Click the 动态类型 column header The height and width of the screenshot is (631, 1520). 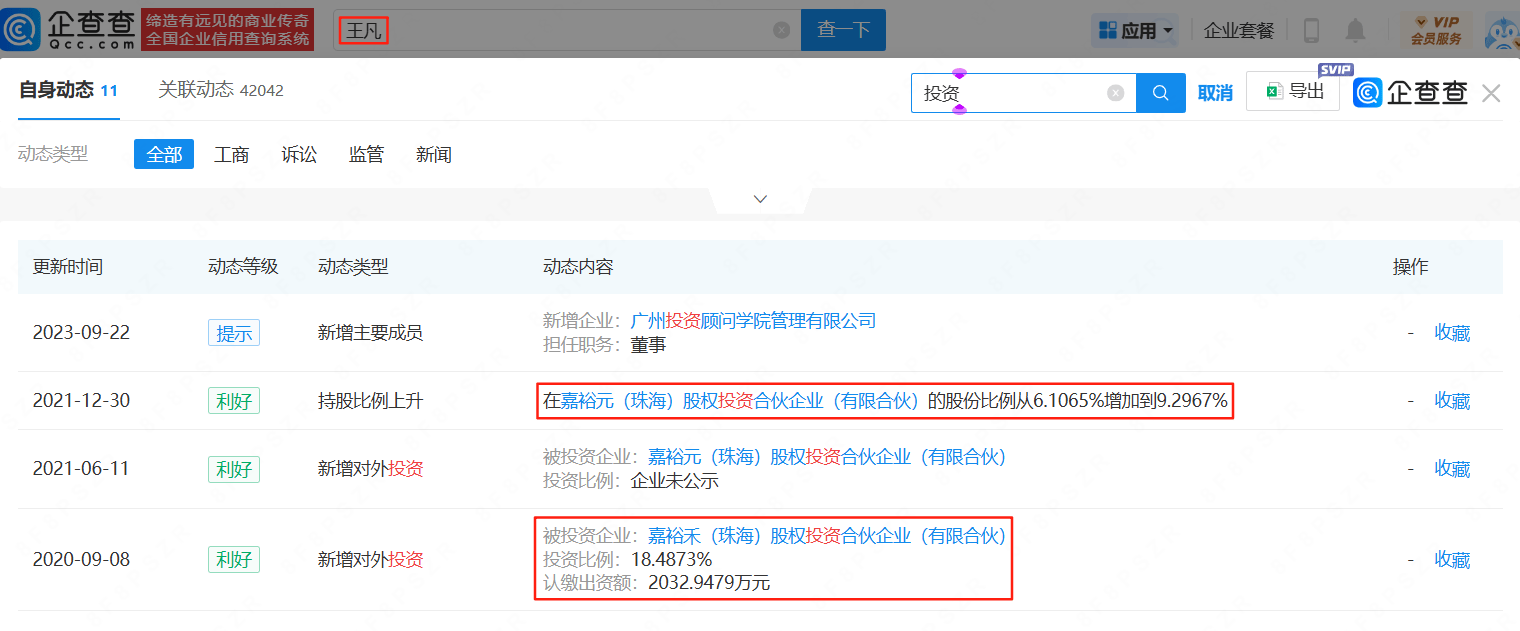click(x=353, y=267)
